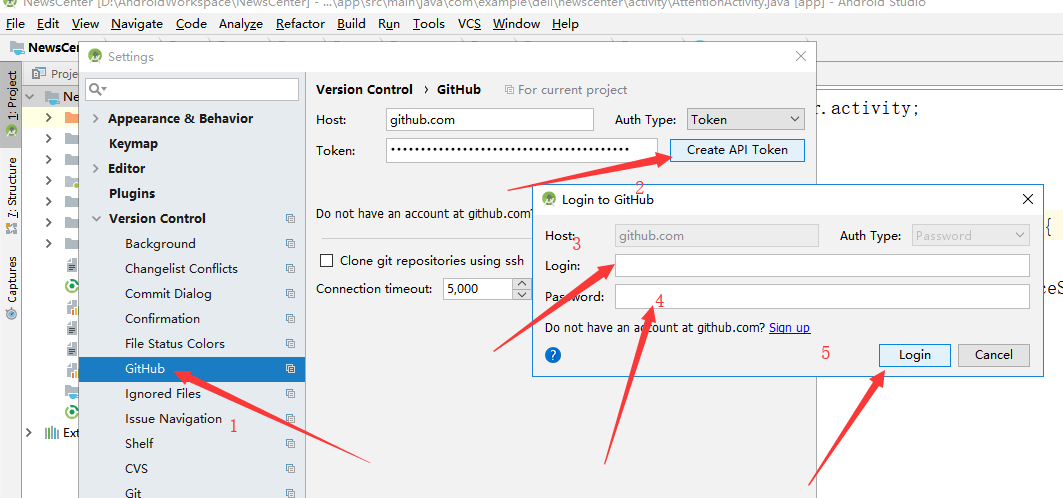Click Cancel in Login to GitHub dialog

(994, 355)
